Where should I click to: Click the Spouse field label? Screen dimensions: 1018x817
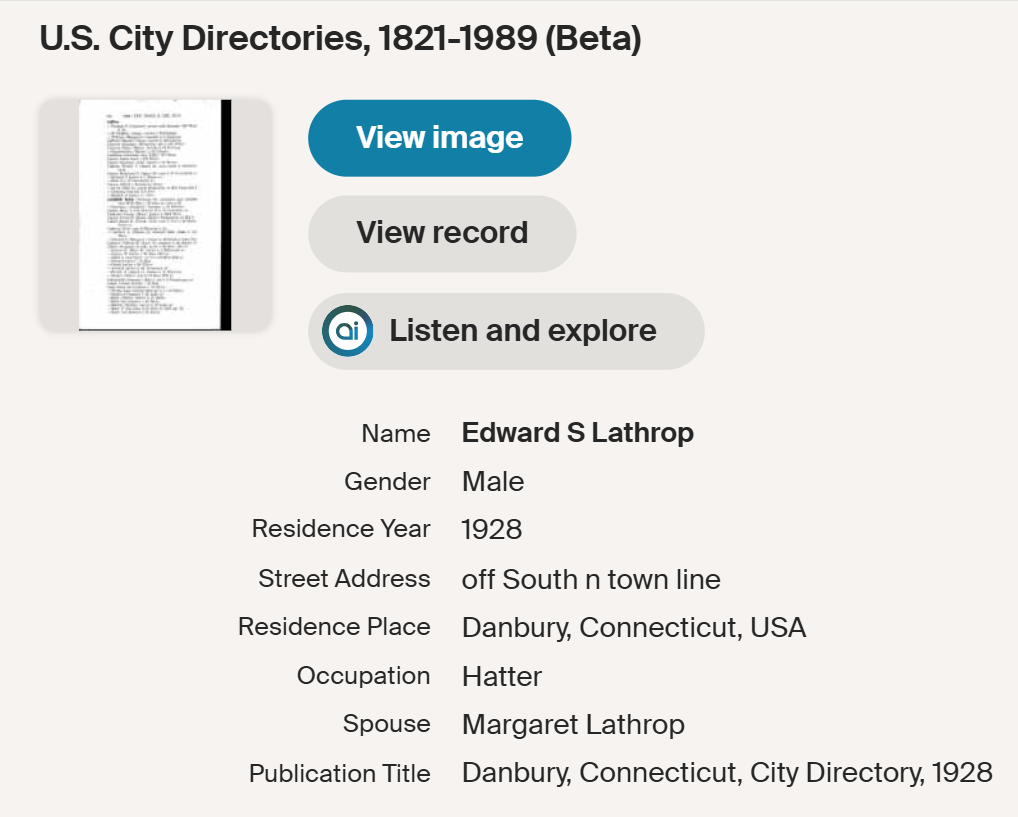(386, 724)
